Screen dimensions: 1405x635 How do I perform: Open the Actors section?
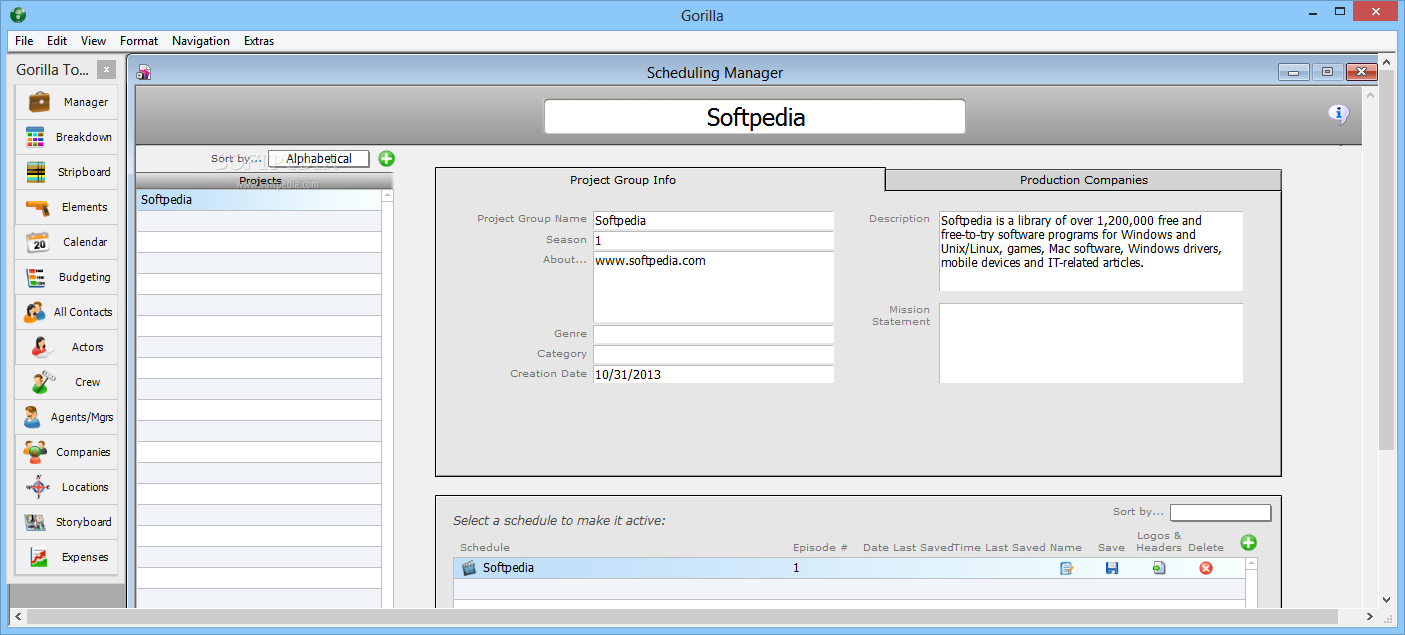pos(66,347)
